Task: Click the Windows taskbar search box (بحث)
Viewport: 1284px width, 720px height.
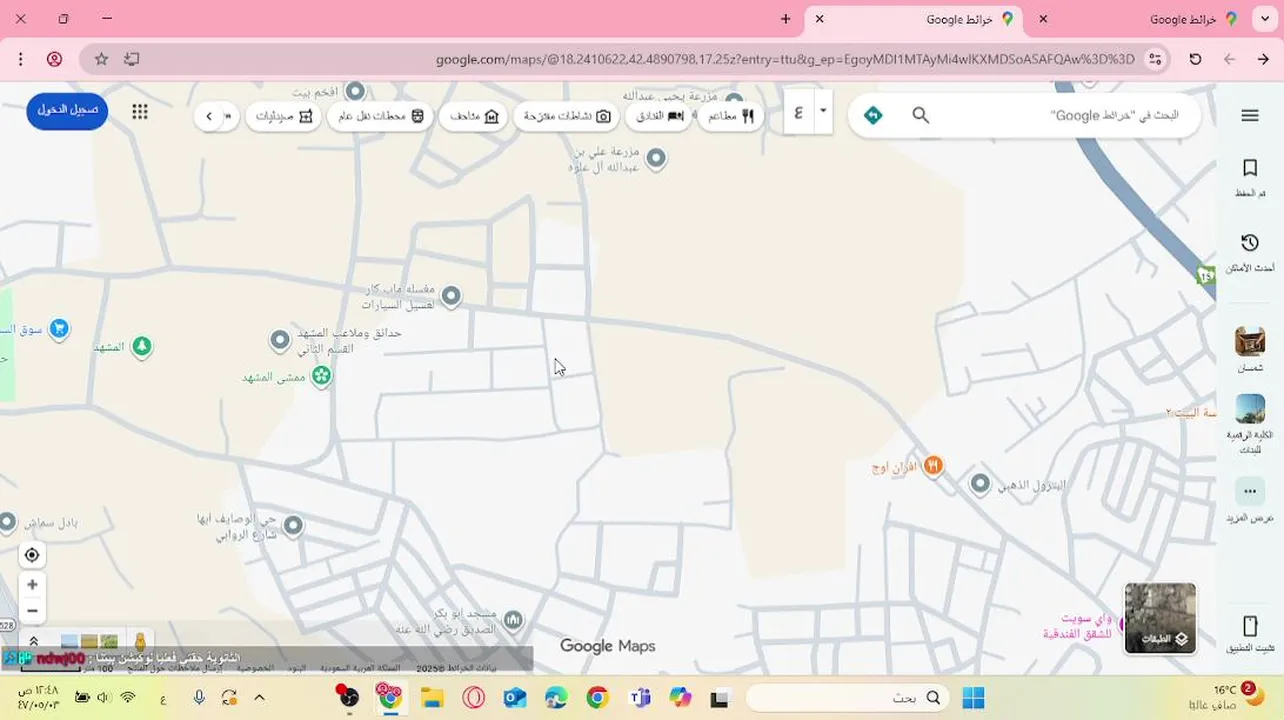Action: [x=847, y=698]
